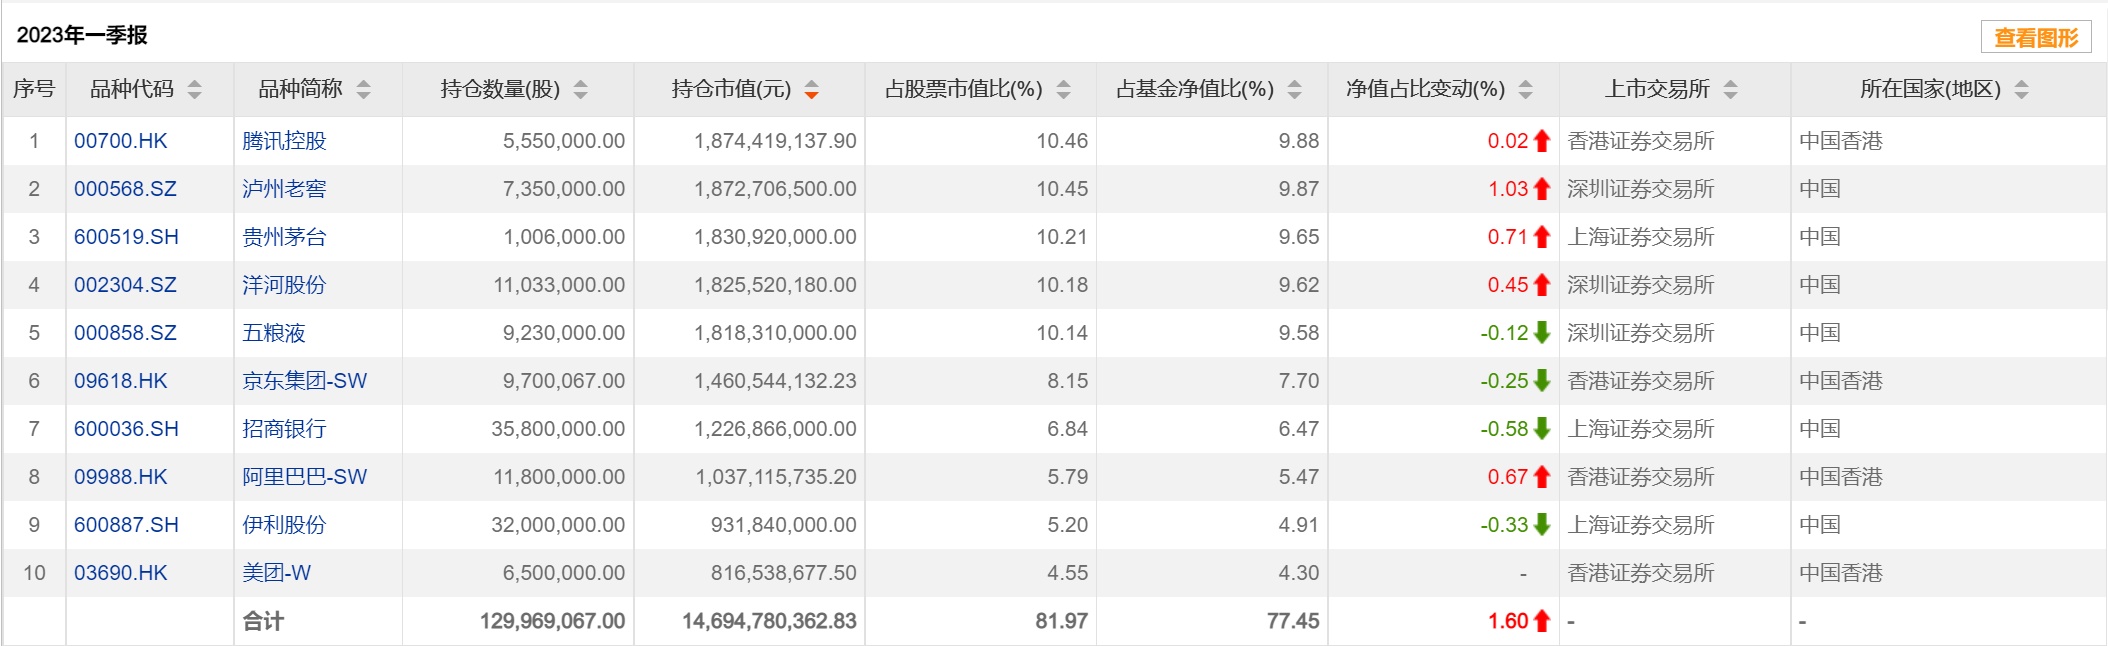Sort by 占股票市值比(%) arrows
Viewport: 2108px width, 646px height.
[x=1064, y=90]
